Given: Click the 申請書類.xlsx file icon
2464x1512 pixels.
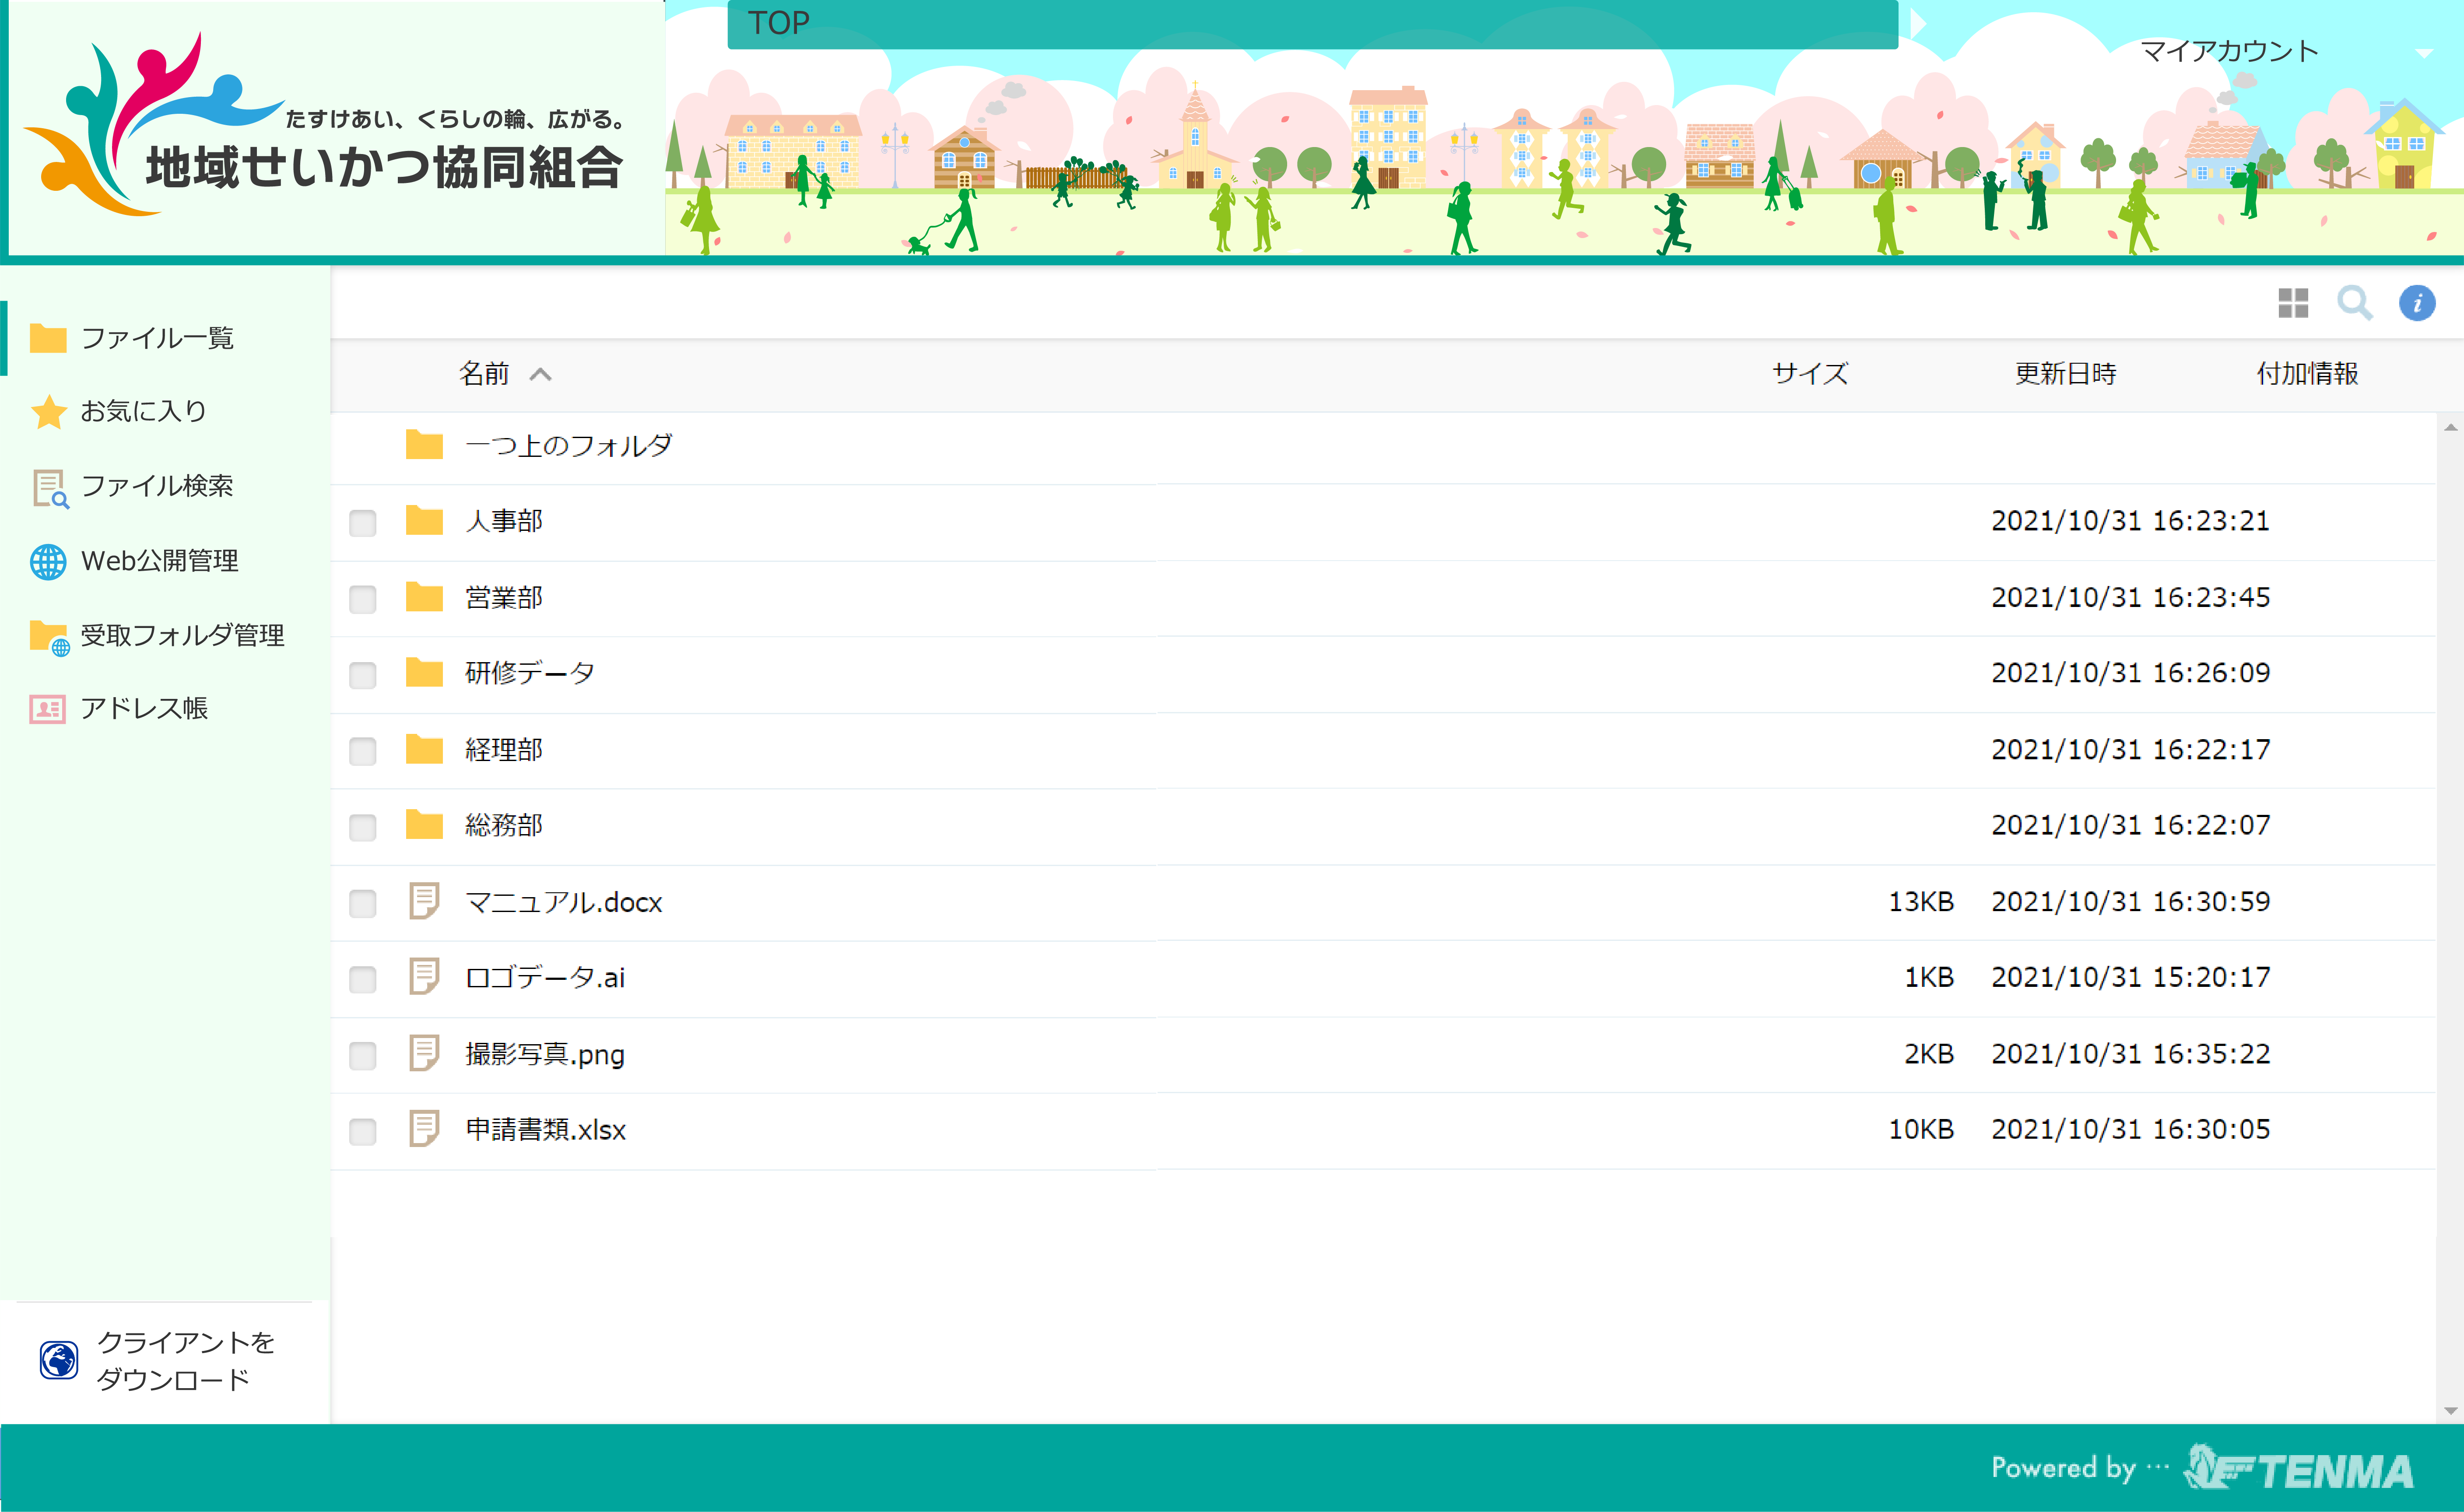Looking at the screenshot, I should 424,1129.
